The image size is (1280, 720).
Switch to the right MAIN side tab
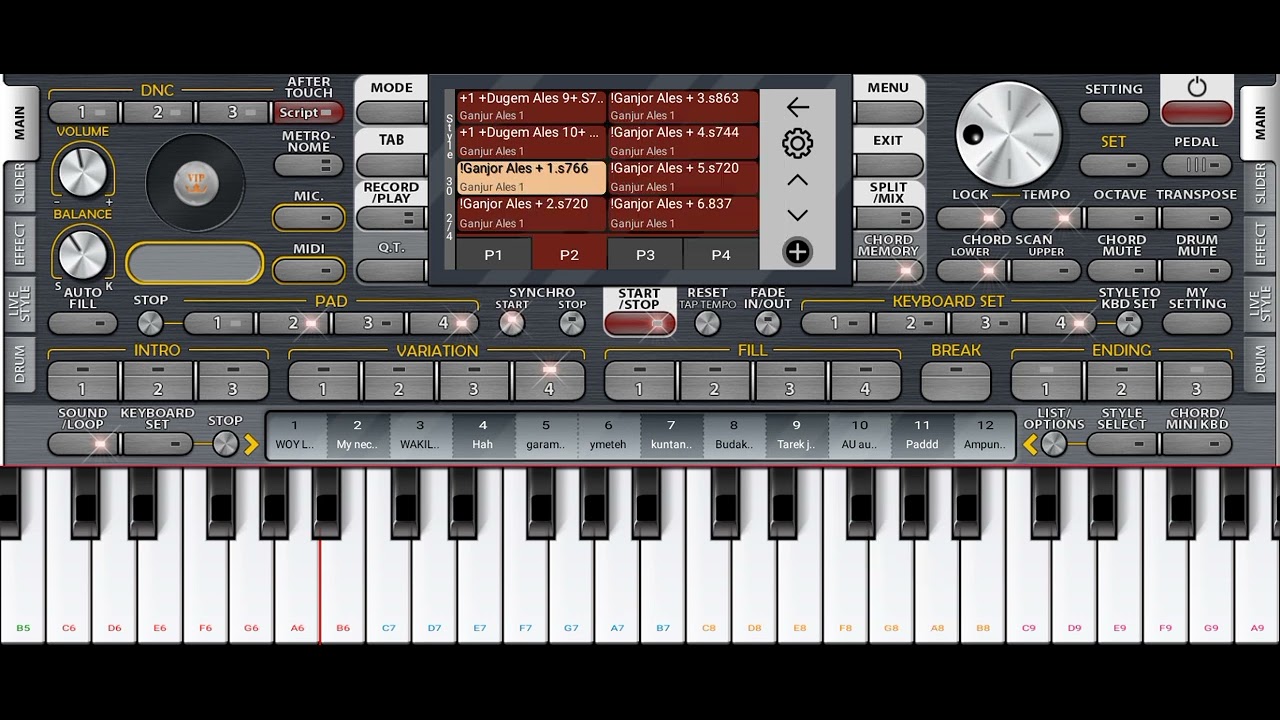pos(1259,122)
